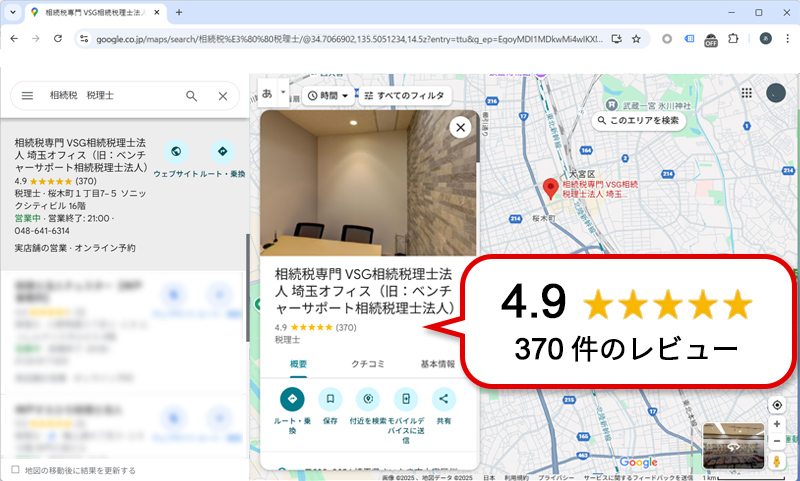800x481 pixels.
Task: Share the place with 共有 icon
Action: point(443,399)
